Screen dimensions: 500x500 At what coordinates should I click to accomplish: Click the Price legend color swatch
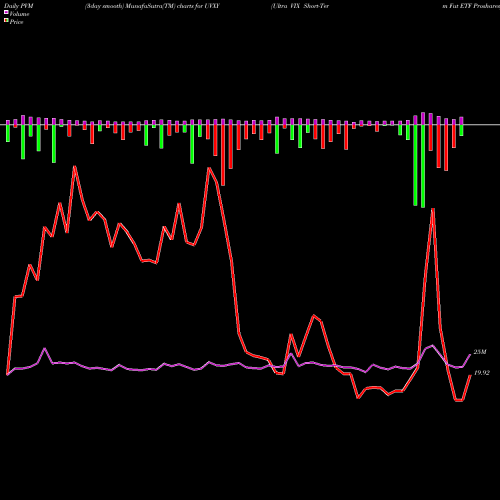coord(6,21)
